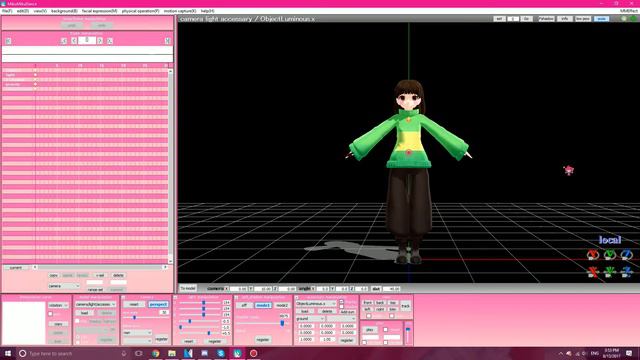Open the ground dropdown in accessory panel

click(x=310, y=318)
